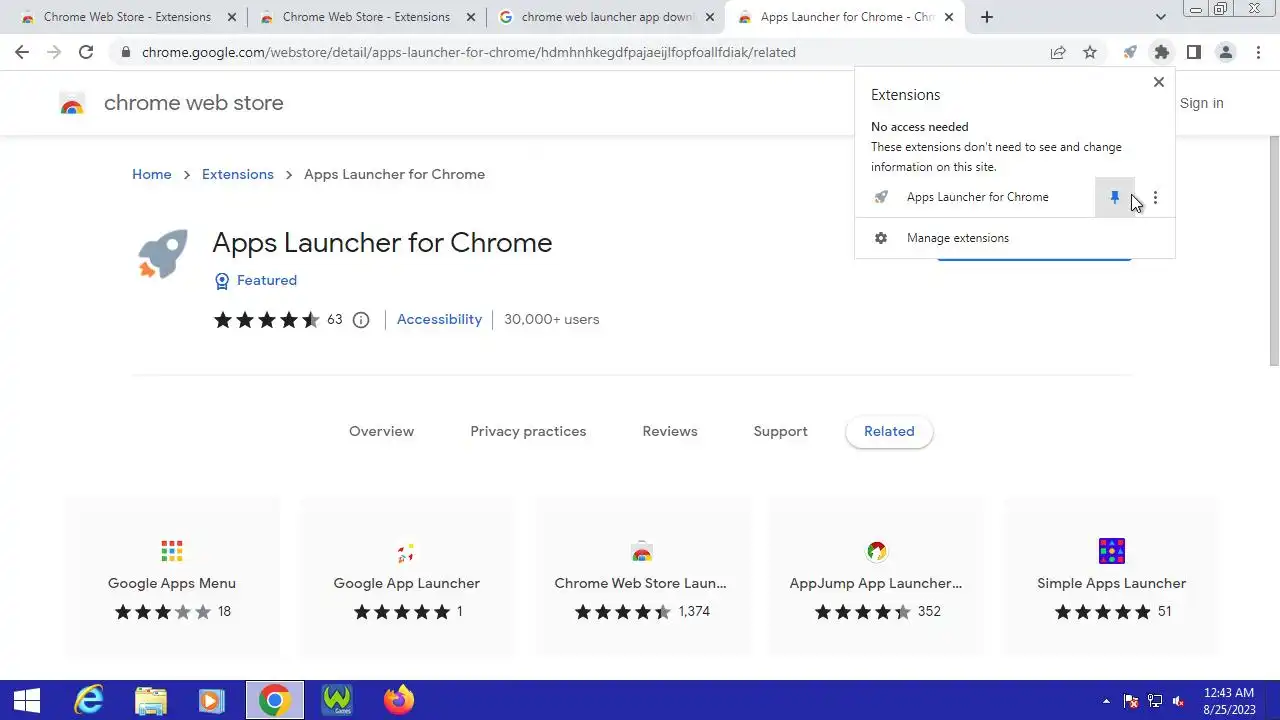The image size is (1280, 720).
Task: Open the Games app on taskbar
Action: 336,700
